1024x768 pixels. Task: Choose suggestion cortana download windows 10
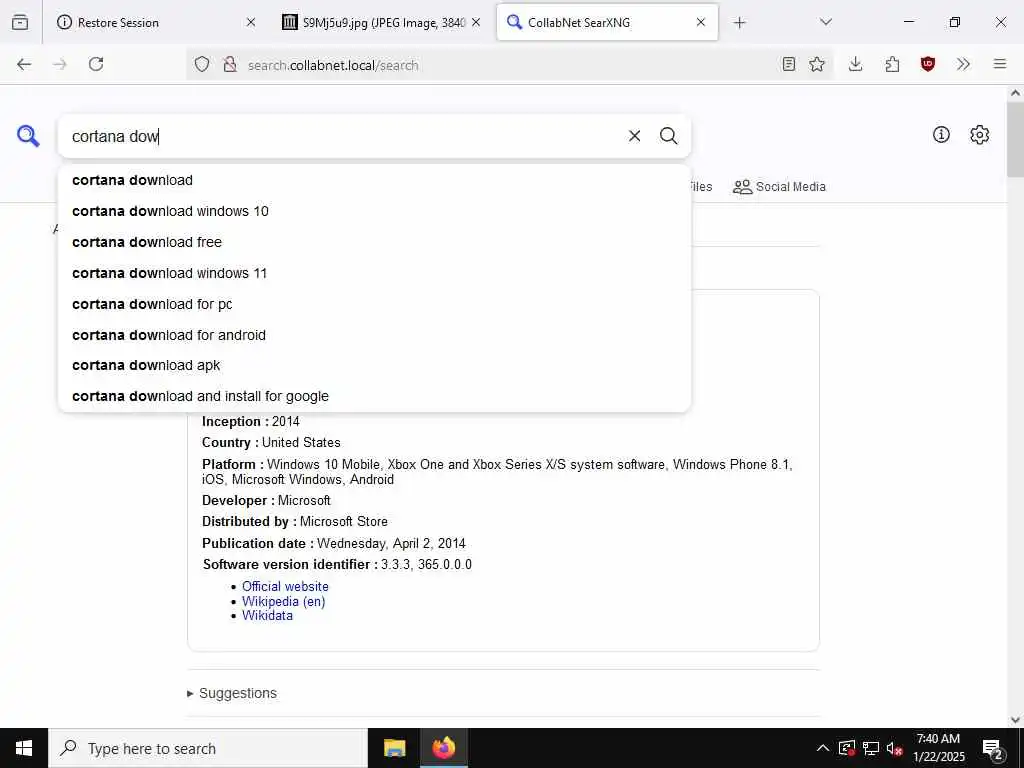pos(374,211)
